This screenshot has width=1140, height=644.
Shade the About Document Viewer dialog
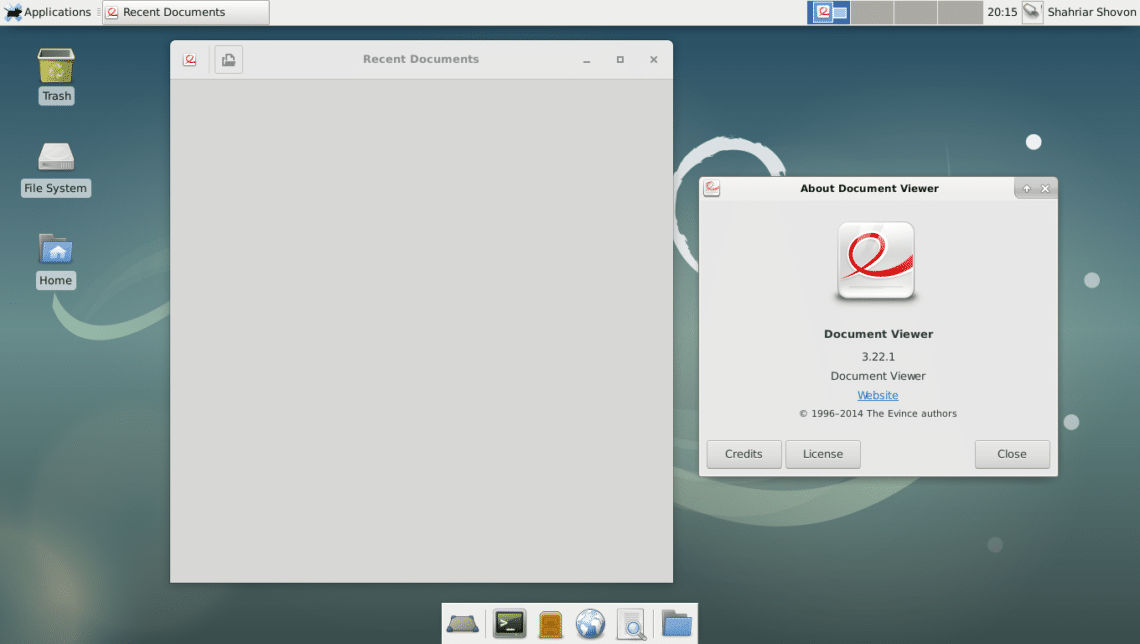point(1027,188)
